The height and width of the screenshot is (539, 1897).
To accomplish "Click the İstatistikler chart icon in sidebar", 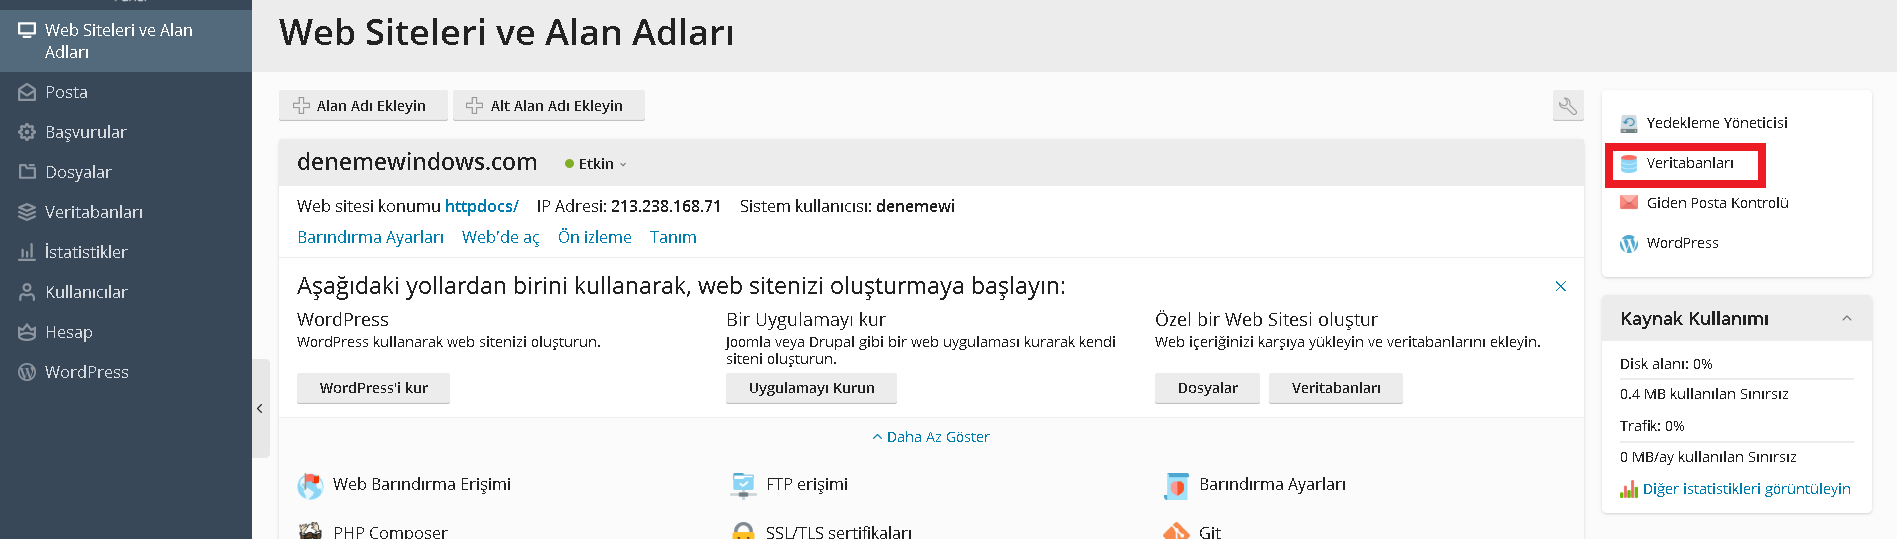I will [27, 252].
